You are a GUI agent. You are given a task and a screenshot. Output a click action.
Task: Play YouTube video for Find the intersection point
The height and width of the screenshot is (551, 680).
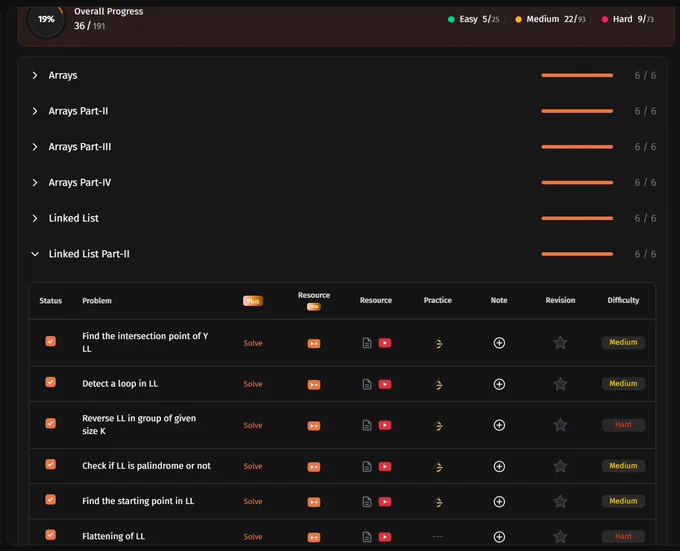385,343
